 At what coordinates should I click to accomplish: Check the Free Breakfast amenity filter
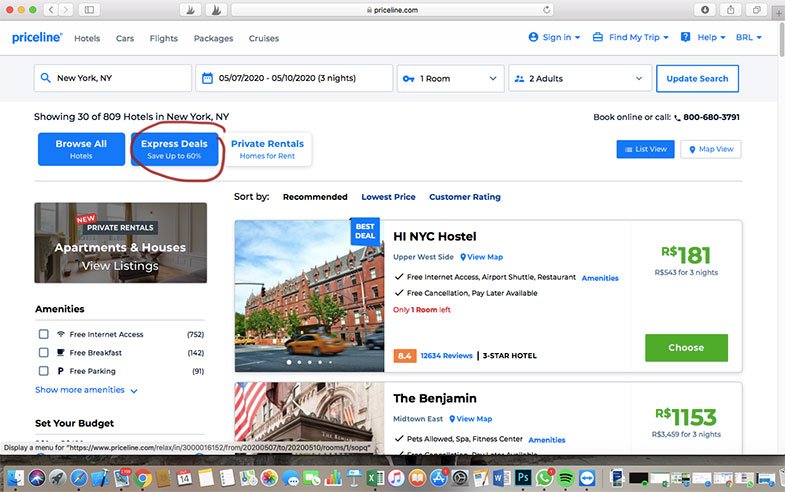pos(44,352)
